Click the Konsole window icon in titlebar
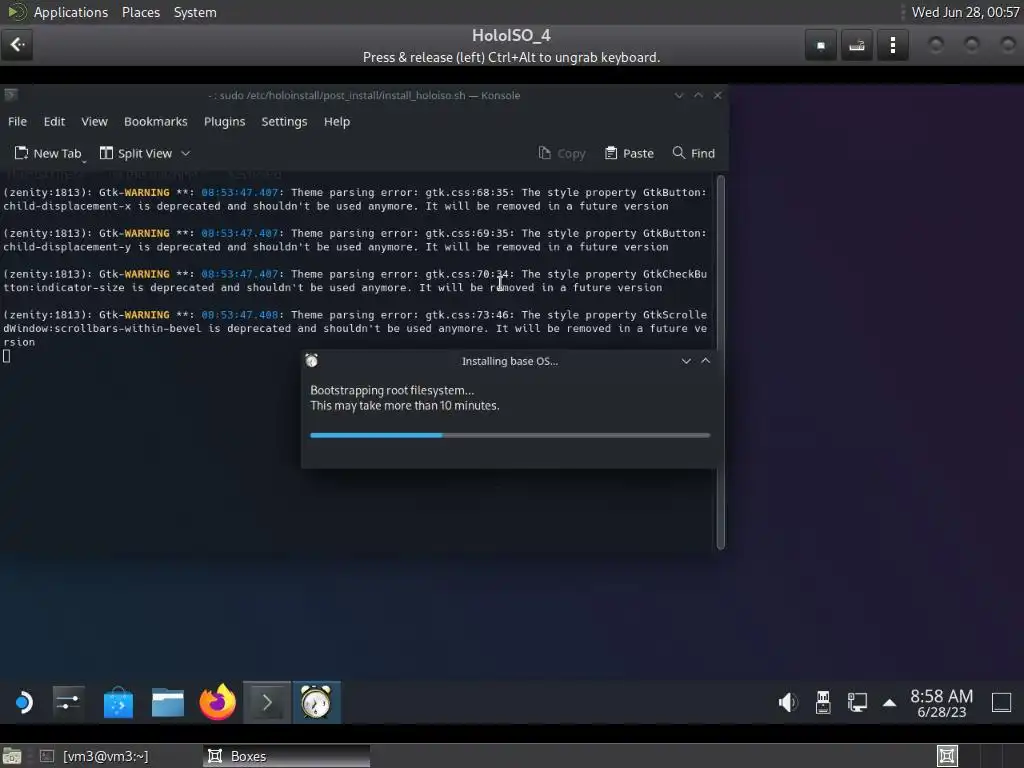 point(10,95)
